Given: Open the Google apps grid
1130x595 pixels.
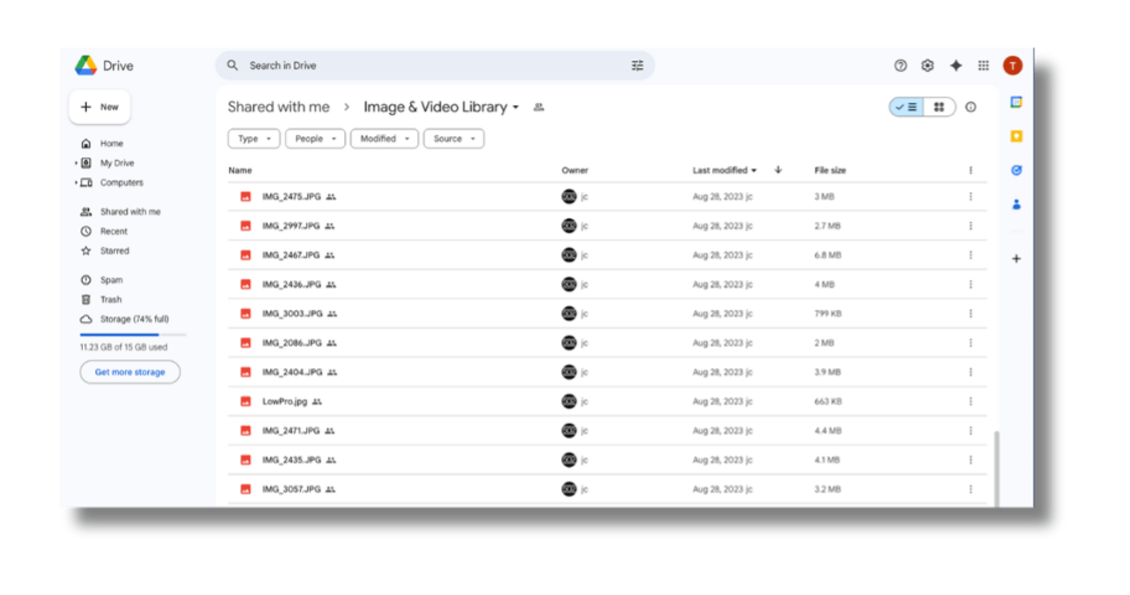Looking at the screenshot, I should click(983, 65).
